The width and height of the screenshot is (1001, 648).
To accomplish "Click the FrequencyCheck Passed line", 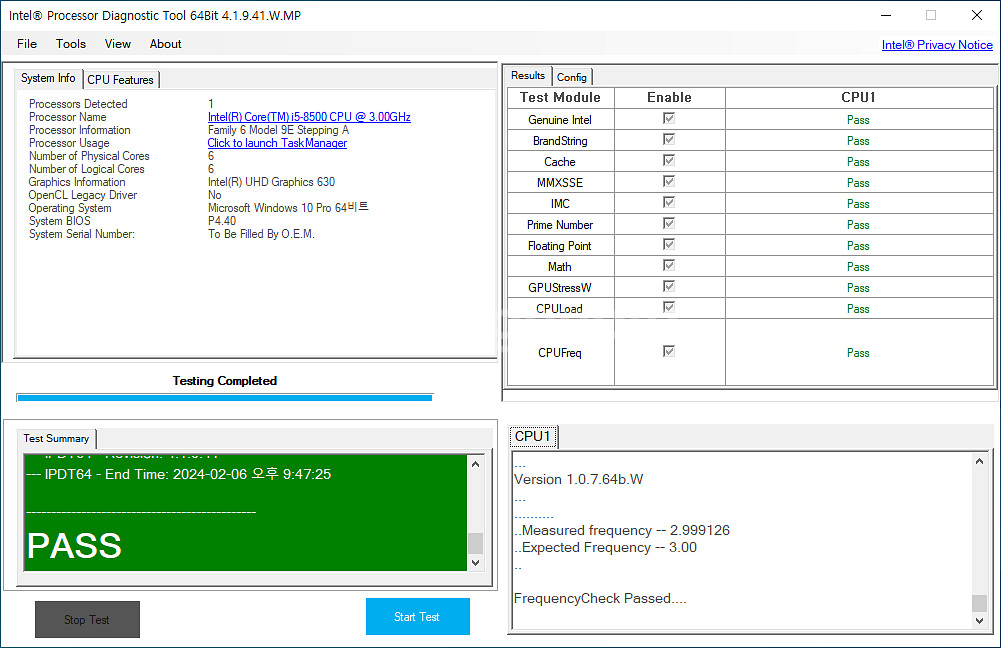I will click(x=600, y=599).
